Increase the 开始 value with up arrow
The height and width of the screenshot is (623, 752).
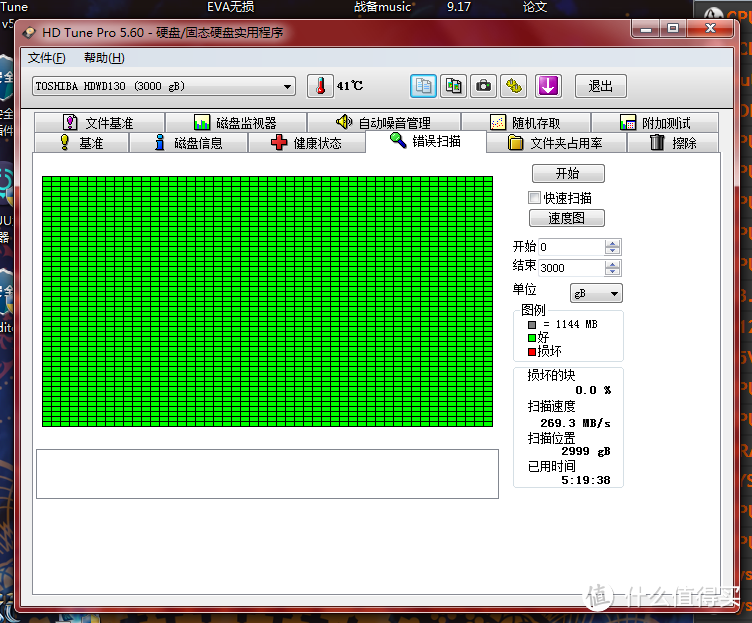612,243
